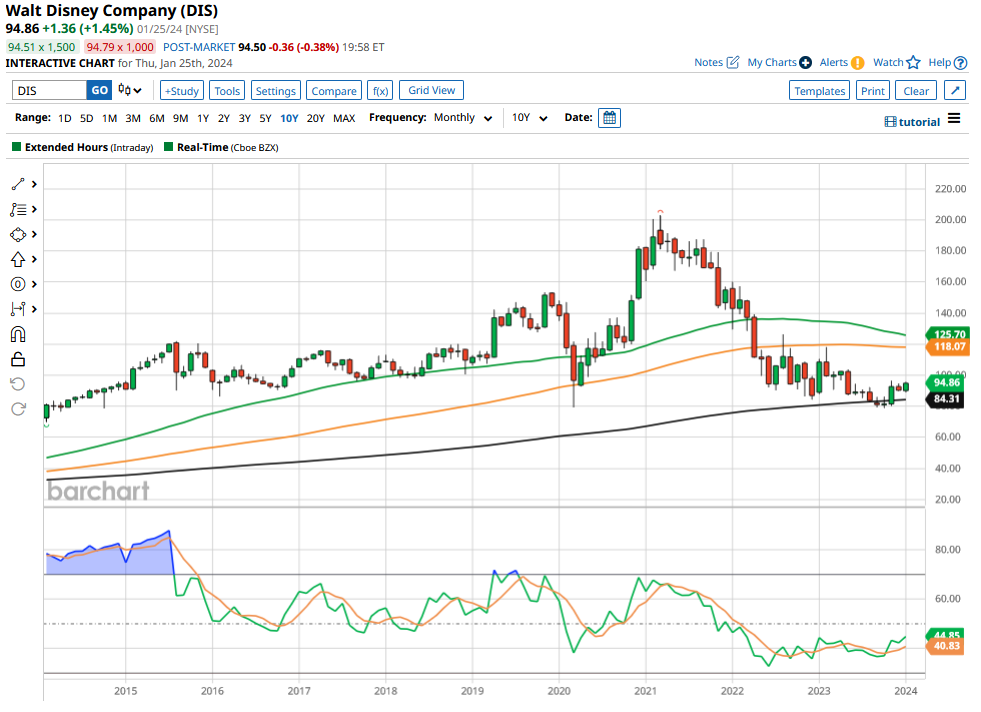Switch range to MAX

point(344,118)
